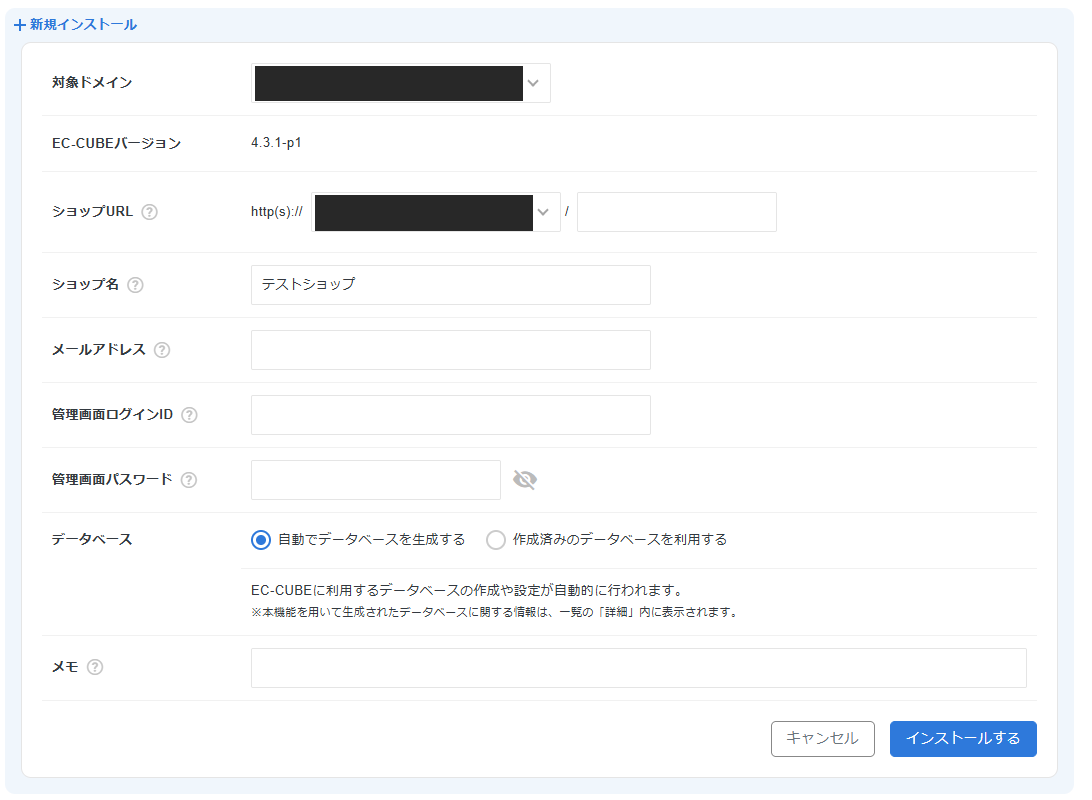Click the キャンセル button
Screen dimensions: 1092x800
coord(822,739)
